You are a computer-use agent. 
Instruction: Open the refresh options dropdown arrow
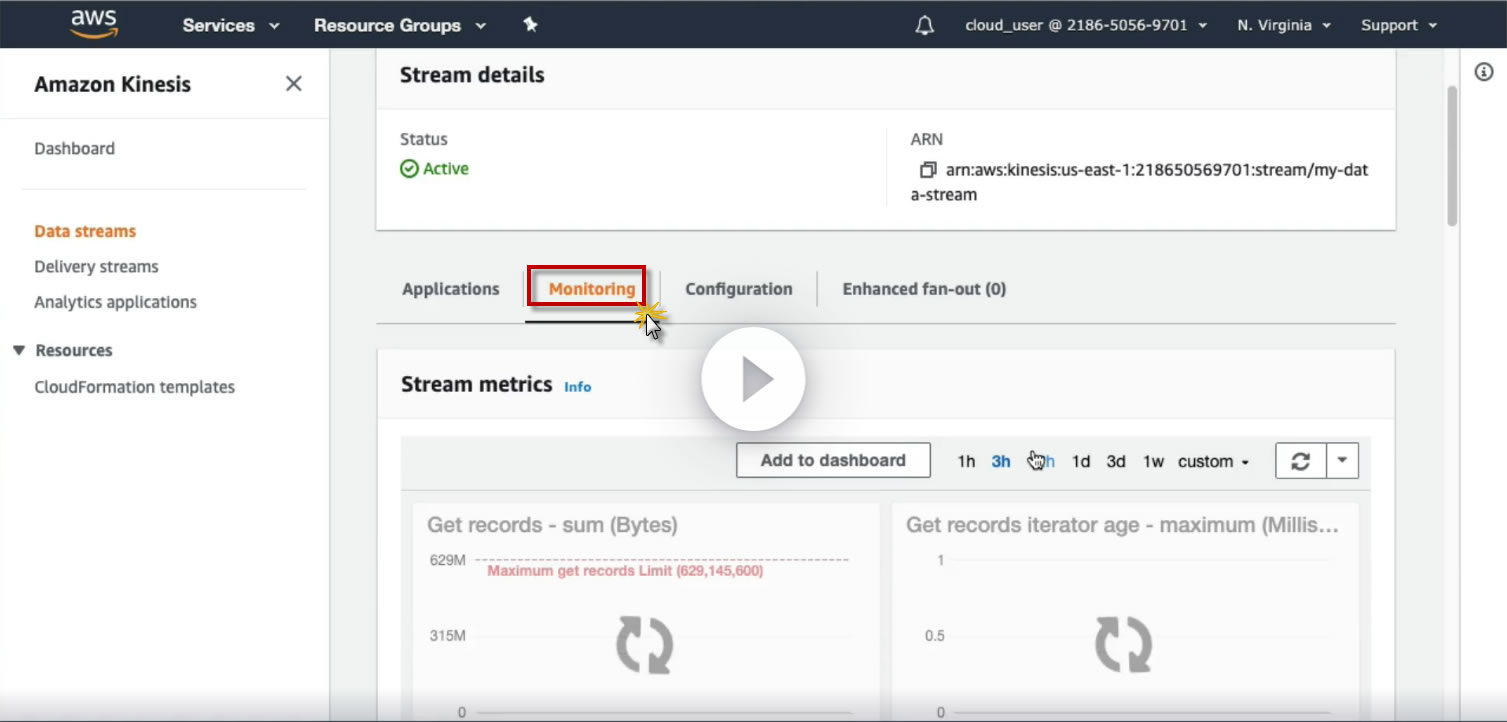click(1342, 461)
